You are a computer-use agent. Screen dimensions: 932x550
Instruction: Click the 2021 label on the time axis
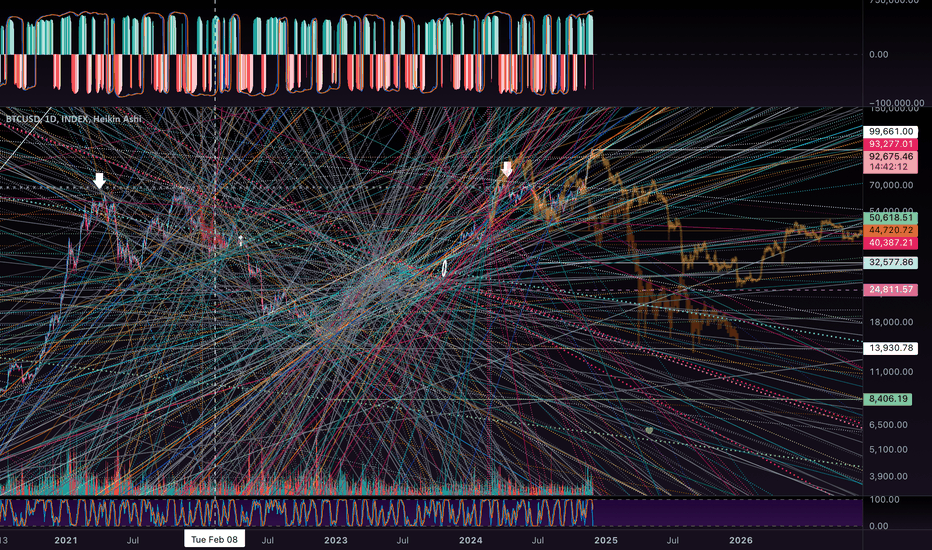65,540
